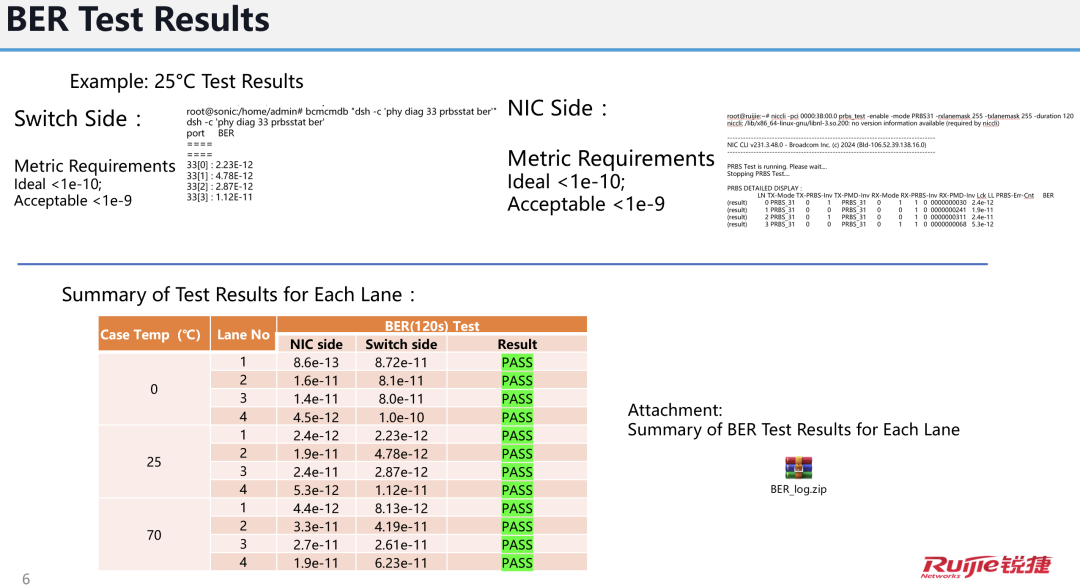The height and width of the screenshot is (588, 1080).
Task: Select PASS result in the 2.23e-12 row
Action: click(x=517, y=435)
